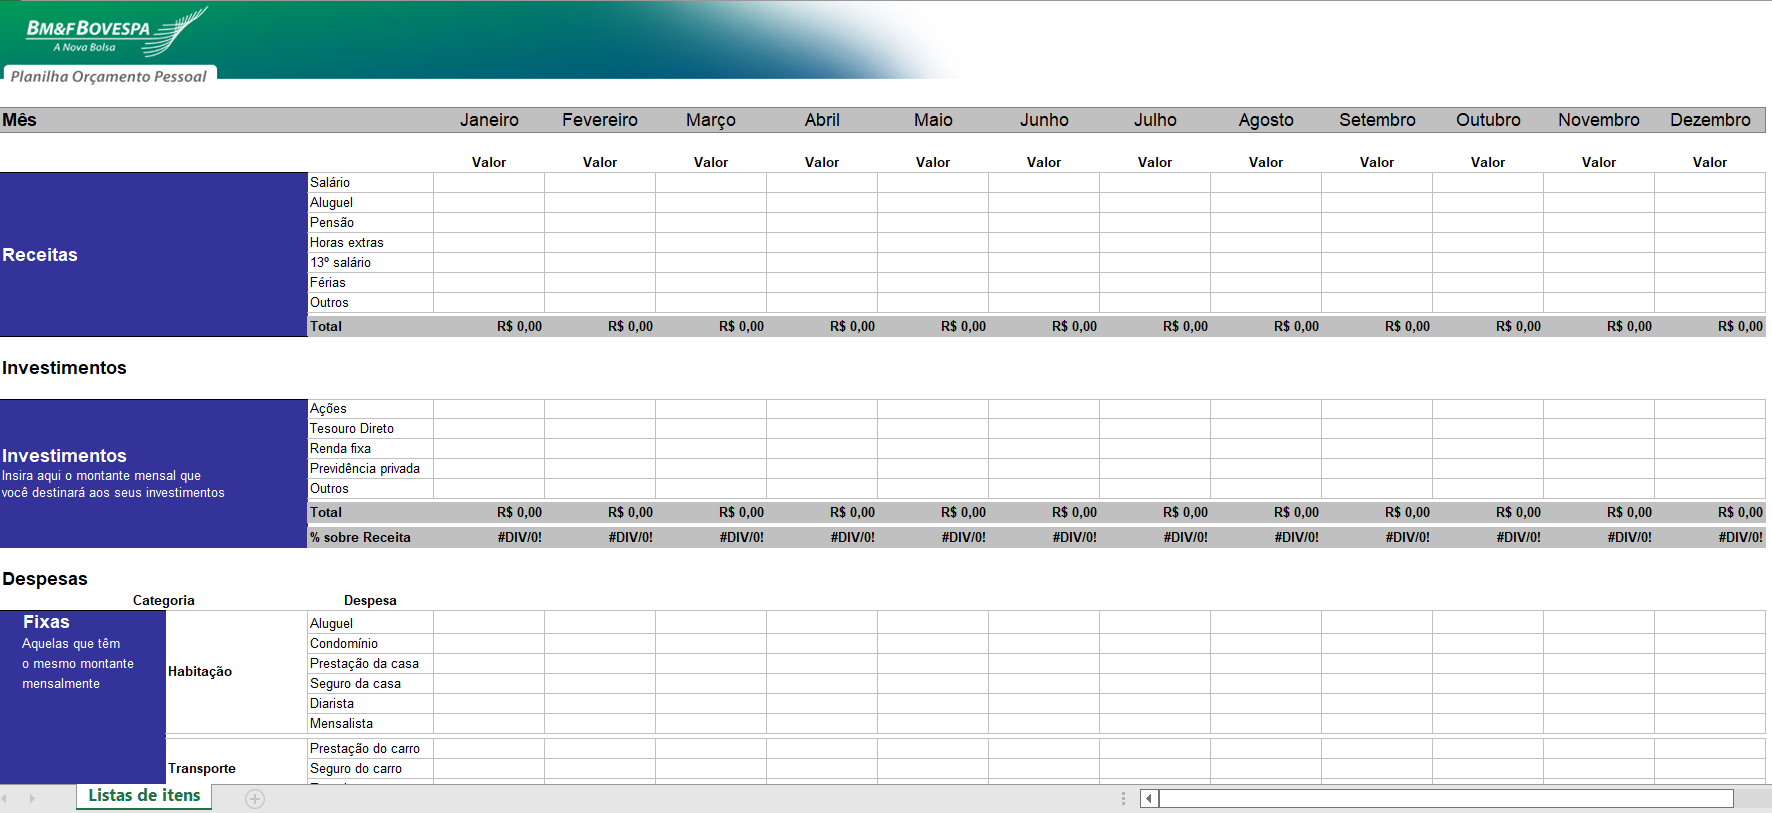This screenshot has width=1772, height=813.
Task: Select the Condomínio expense label
Action: tap(344, 644)
